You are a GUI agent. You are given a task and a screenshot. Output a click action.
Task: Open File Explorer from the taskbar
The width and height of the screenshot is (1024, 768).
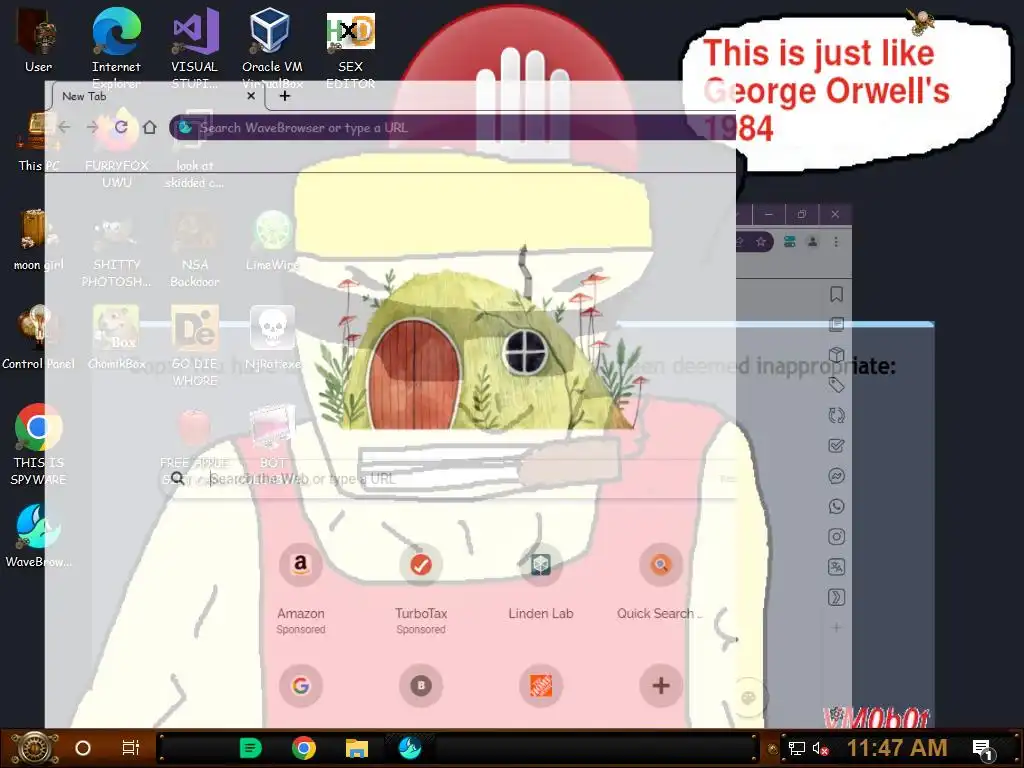coord(357,748)
